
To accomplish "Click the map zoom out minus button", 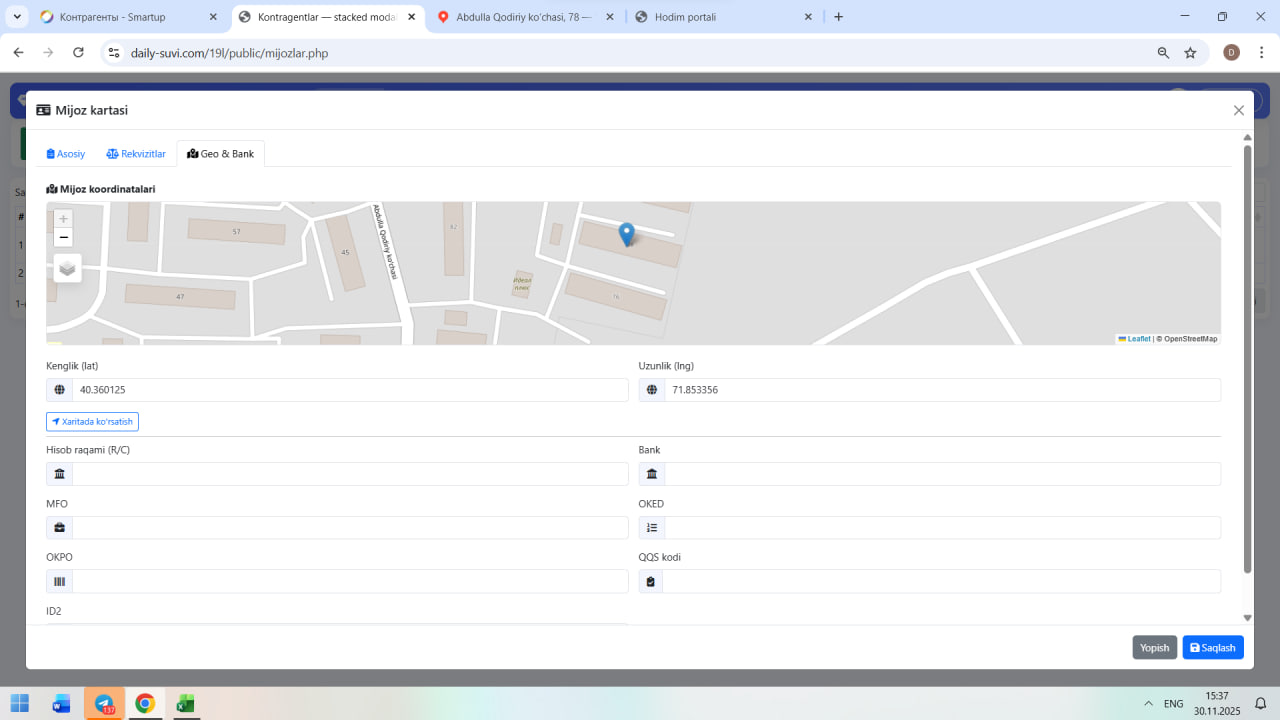I will pyautogui.click(x=64, y=237).
